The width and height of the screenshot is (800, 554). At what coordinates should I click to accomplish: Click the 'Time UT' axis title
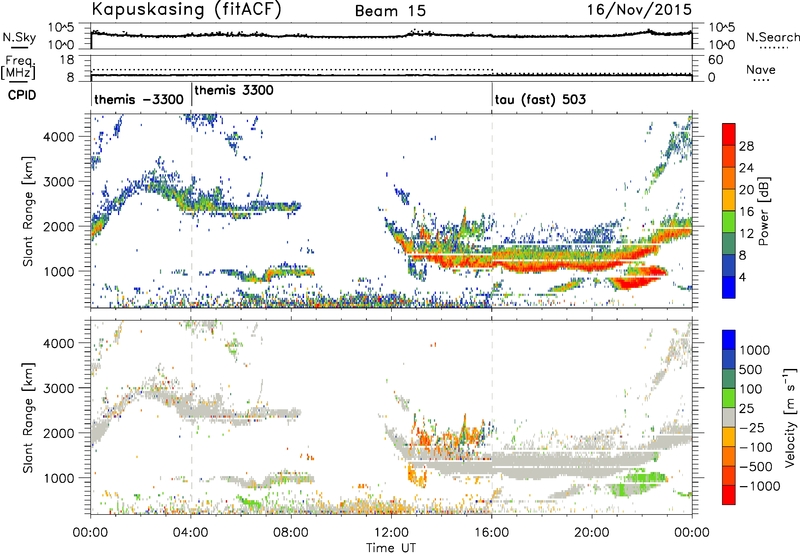tap(391, 548)
